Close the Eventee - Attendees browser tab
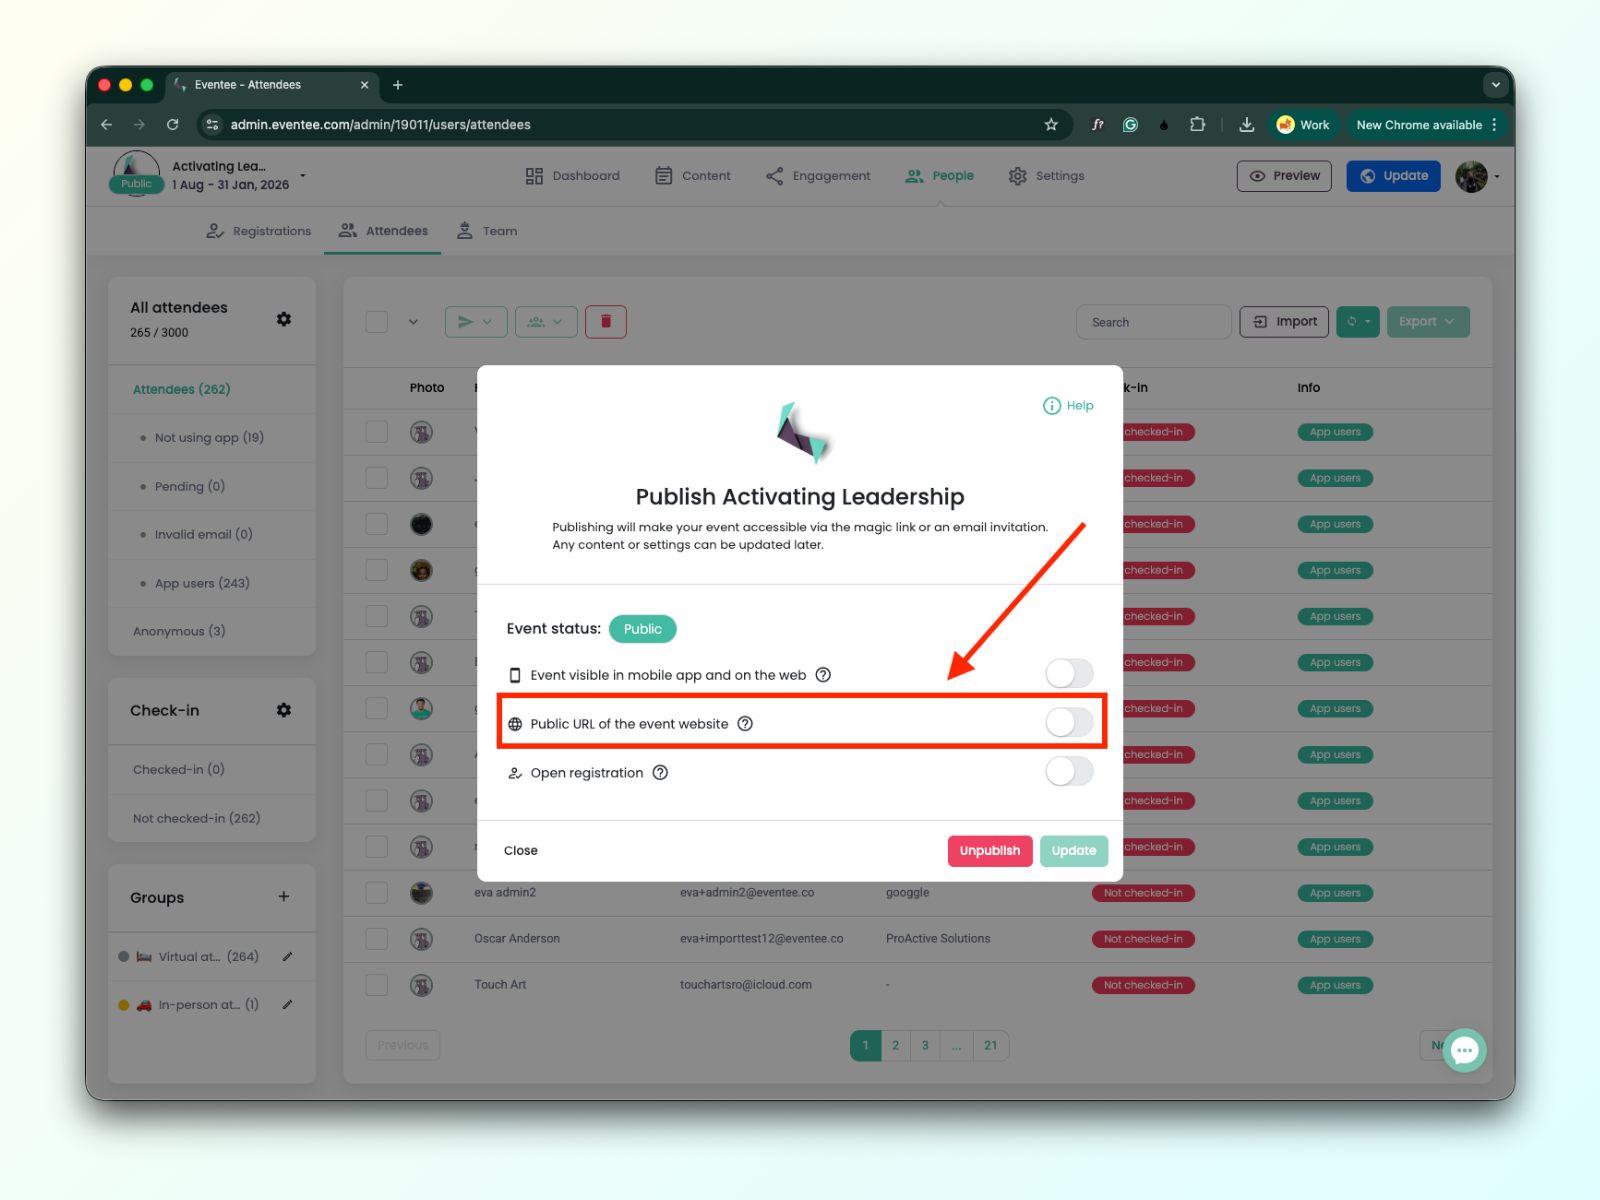 click(x=364, y=85)
